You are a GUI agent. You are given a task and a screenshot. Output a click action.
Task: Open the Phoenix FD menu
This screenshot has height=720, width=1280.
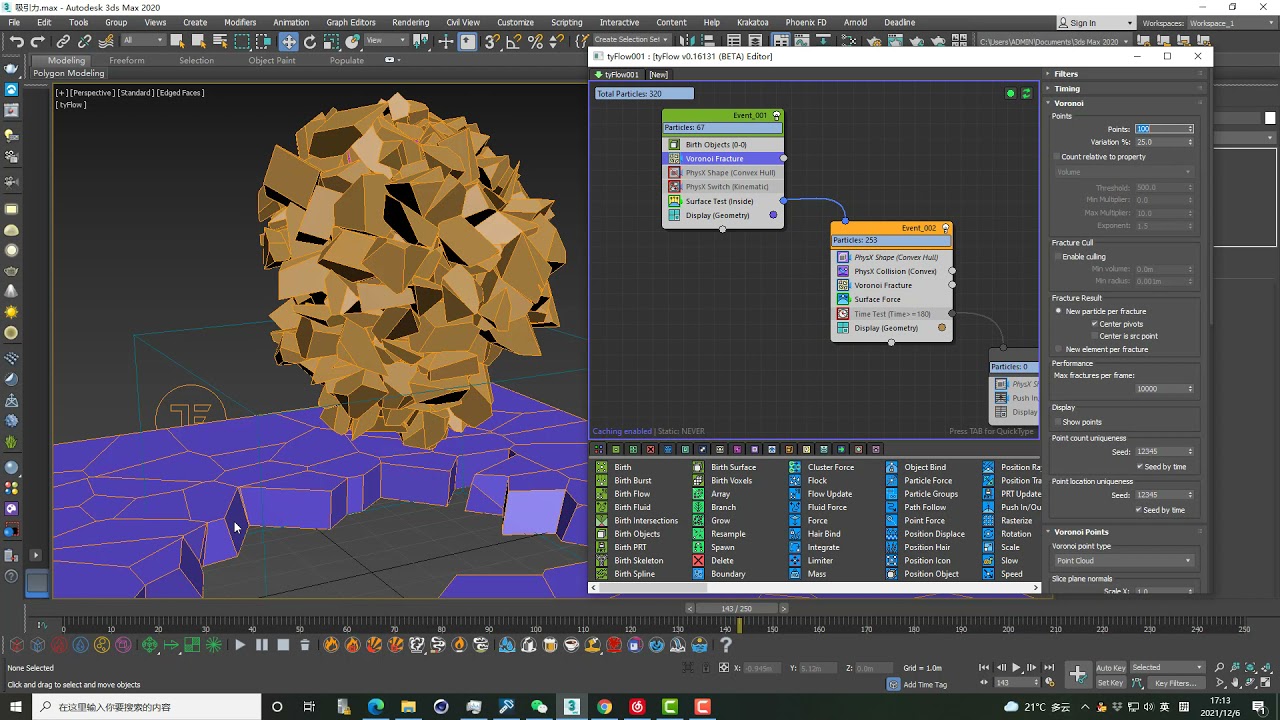[806, 22]
